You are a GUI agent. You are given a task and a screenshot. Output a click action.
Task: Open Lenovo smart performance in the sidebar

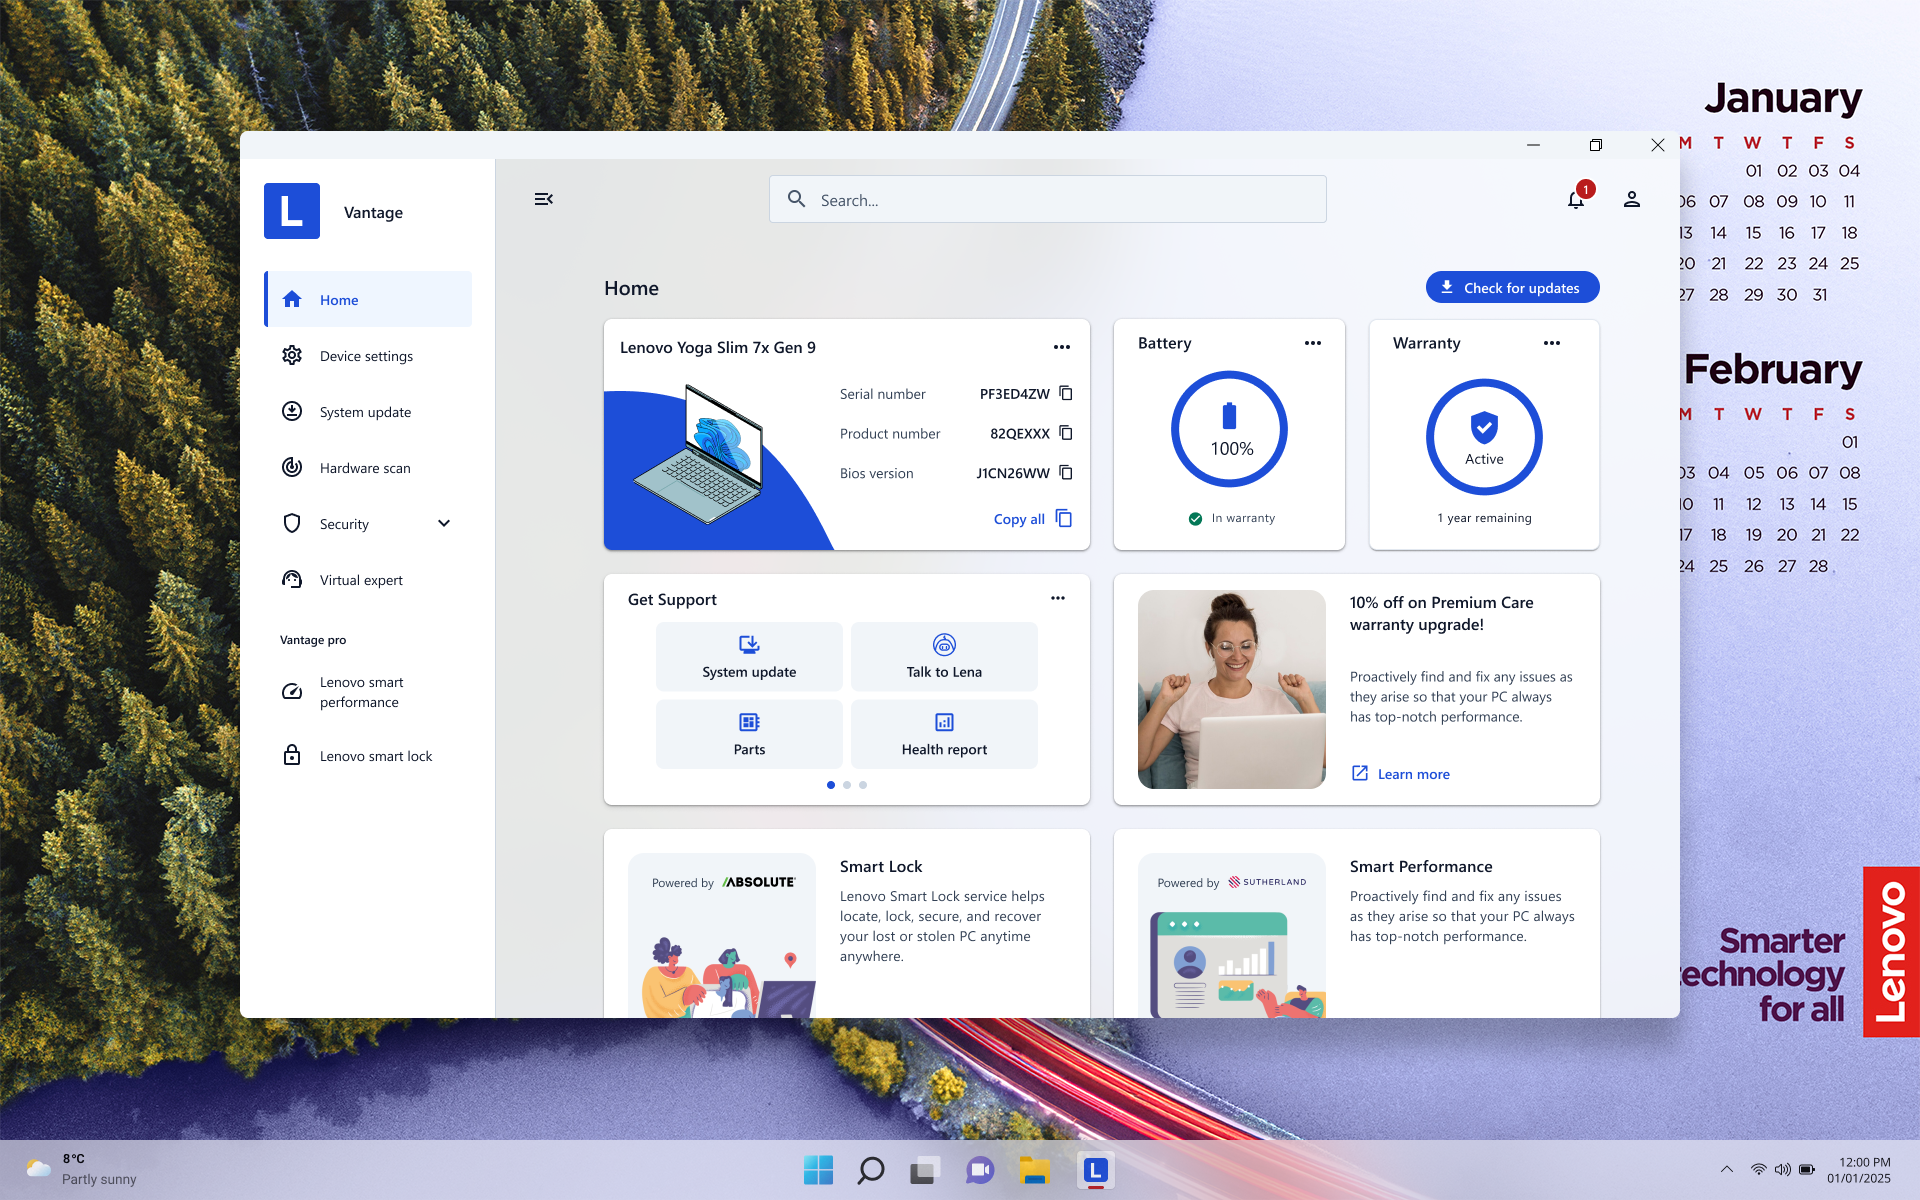[x=368, y=692]
